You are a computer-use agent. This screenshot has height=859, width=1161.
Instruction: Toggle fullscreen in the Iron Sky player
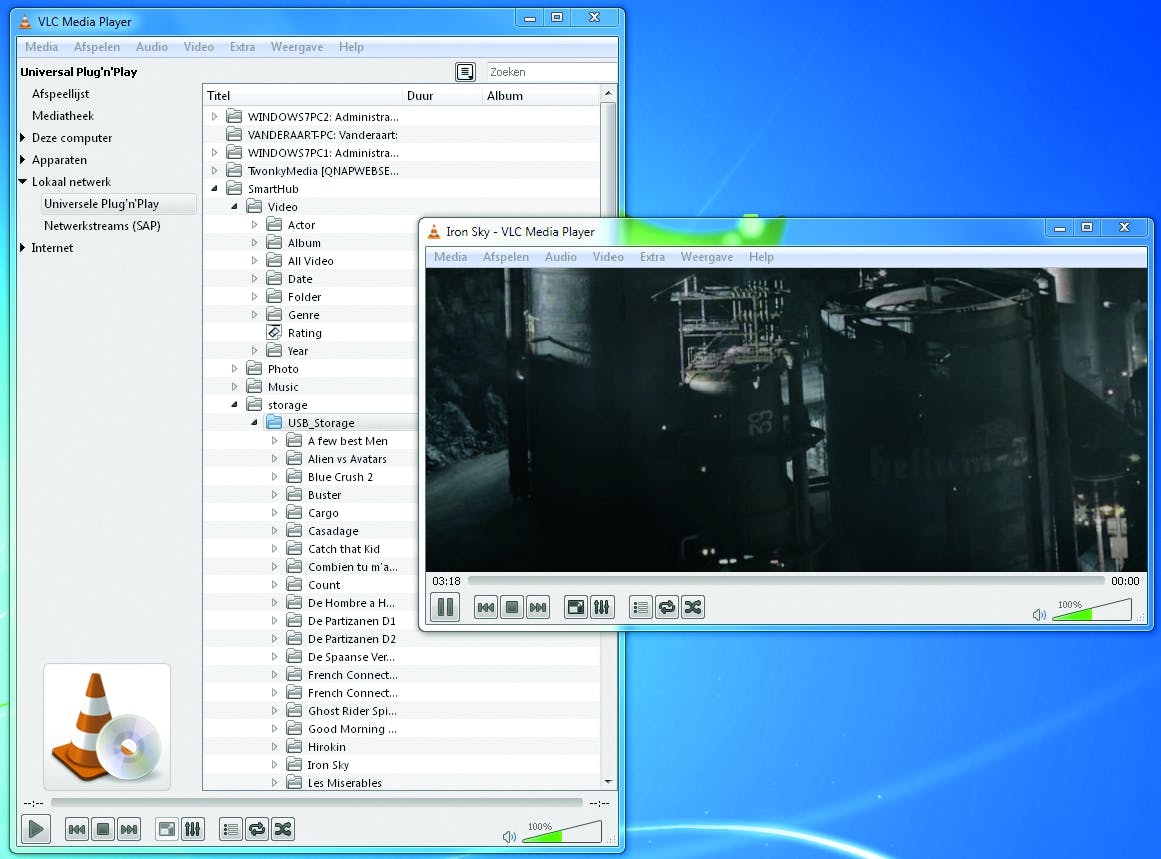[576, 607]
